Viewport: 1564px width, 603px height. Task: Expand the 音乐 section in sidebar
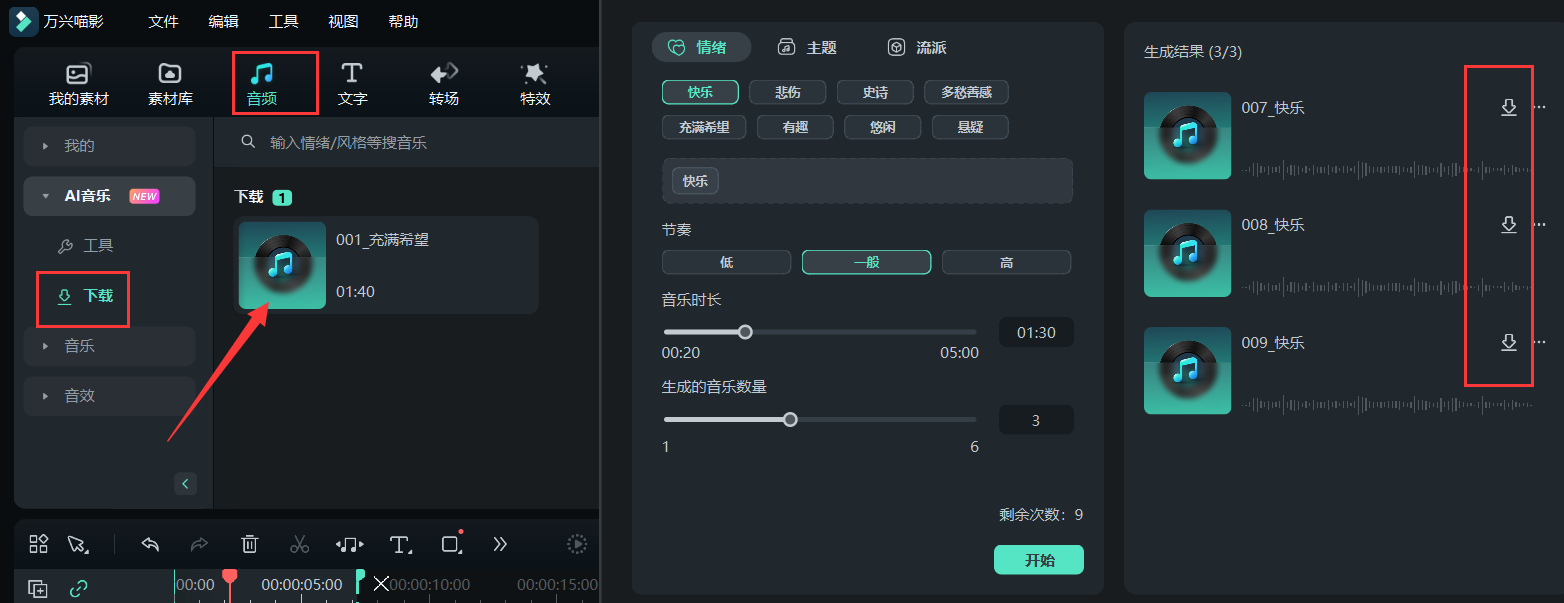pyautogui.click(x=109, y=346)
